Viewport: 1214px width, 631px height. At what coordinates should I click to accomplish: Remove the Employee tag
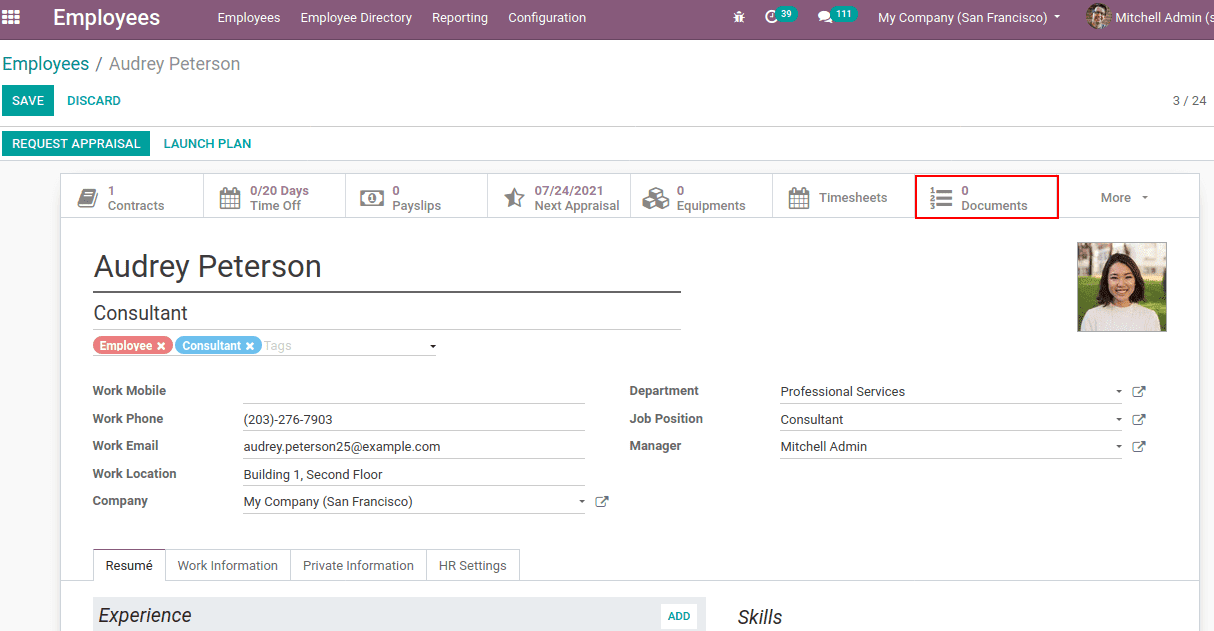coord(161,346)
